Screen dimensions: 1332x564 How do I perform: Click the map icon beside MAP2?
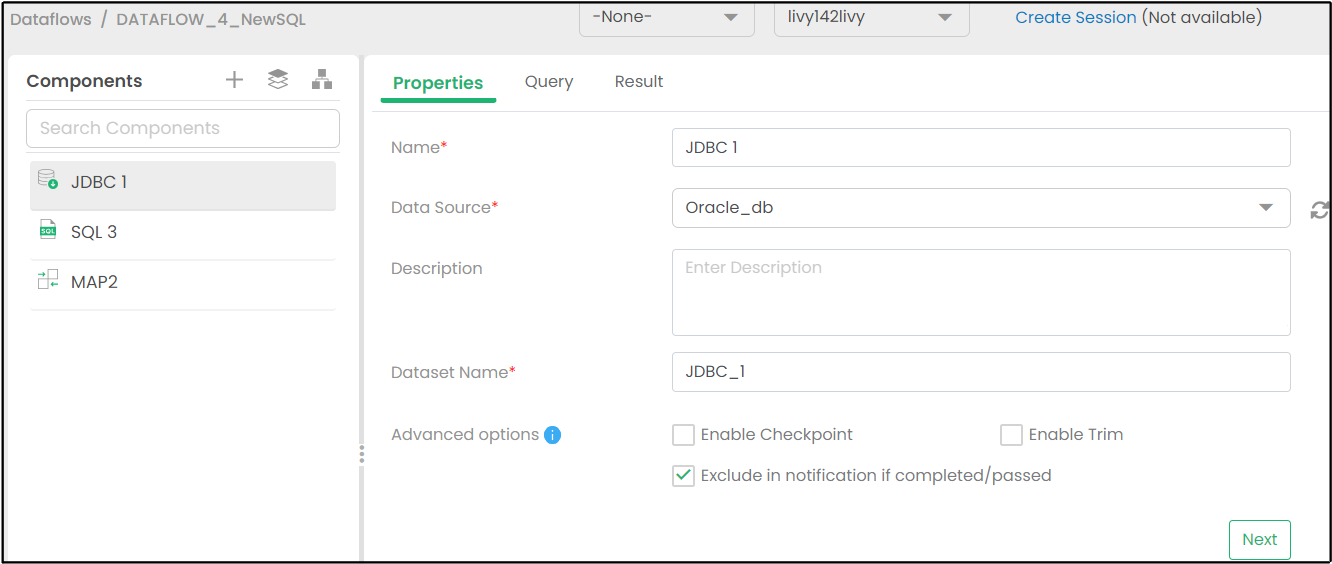click(x=47, y=280)
